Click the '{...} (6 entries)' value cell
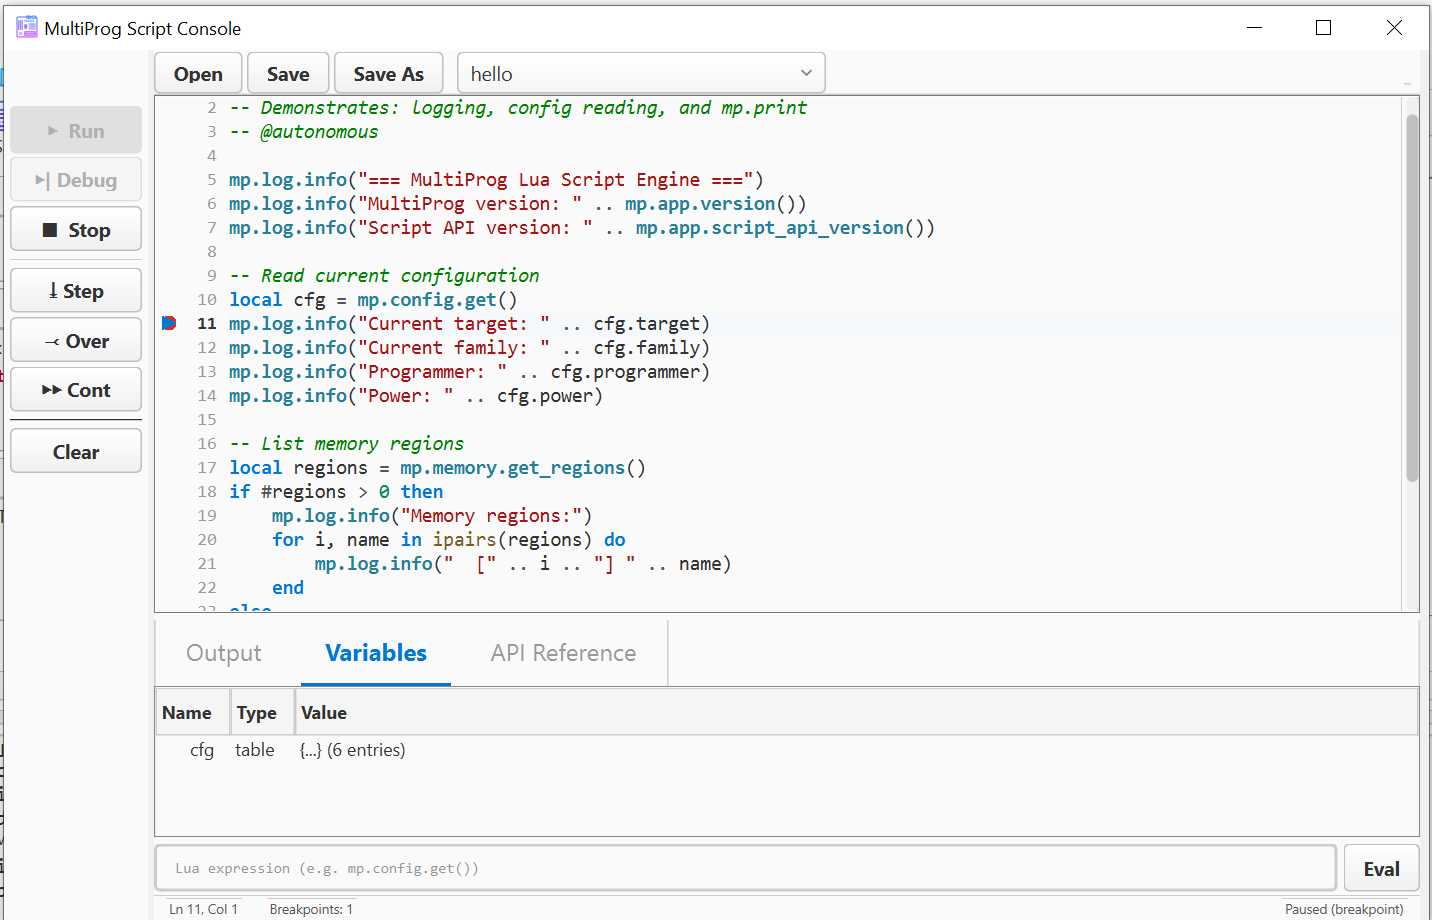 pyautogui.click(x=353, y=750)
